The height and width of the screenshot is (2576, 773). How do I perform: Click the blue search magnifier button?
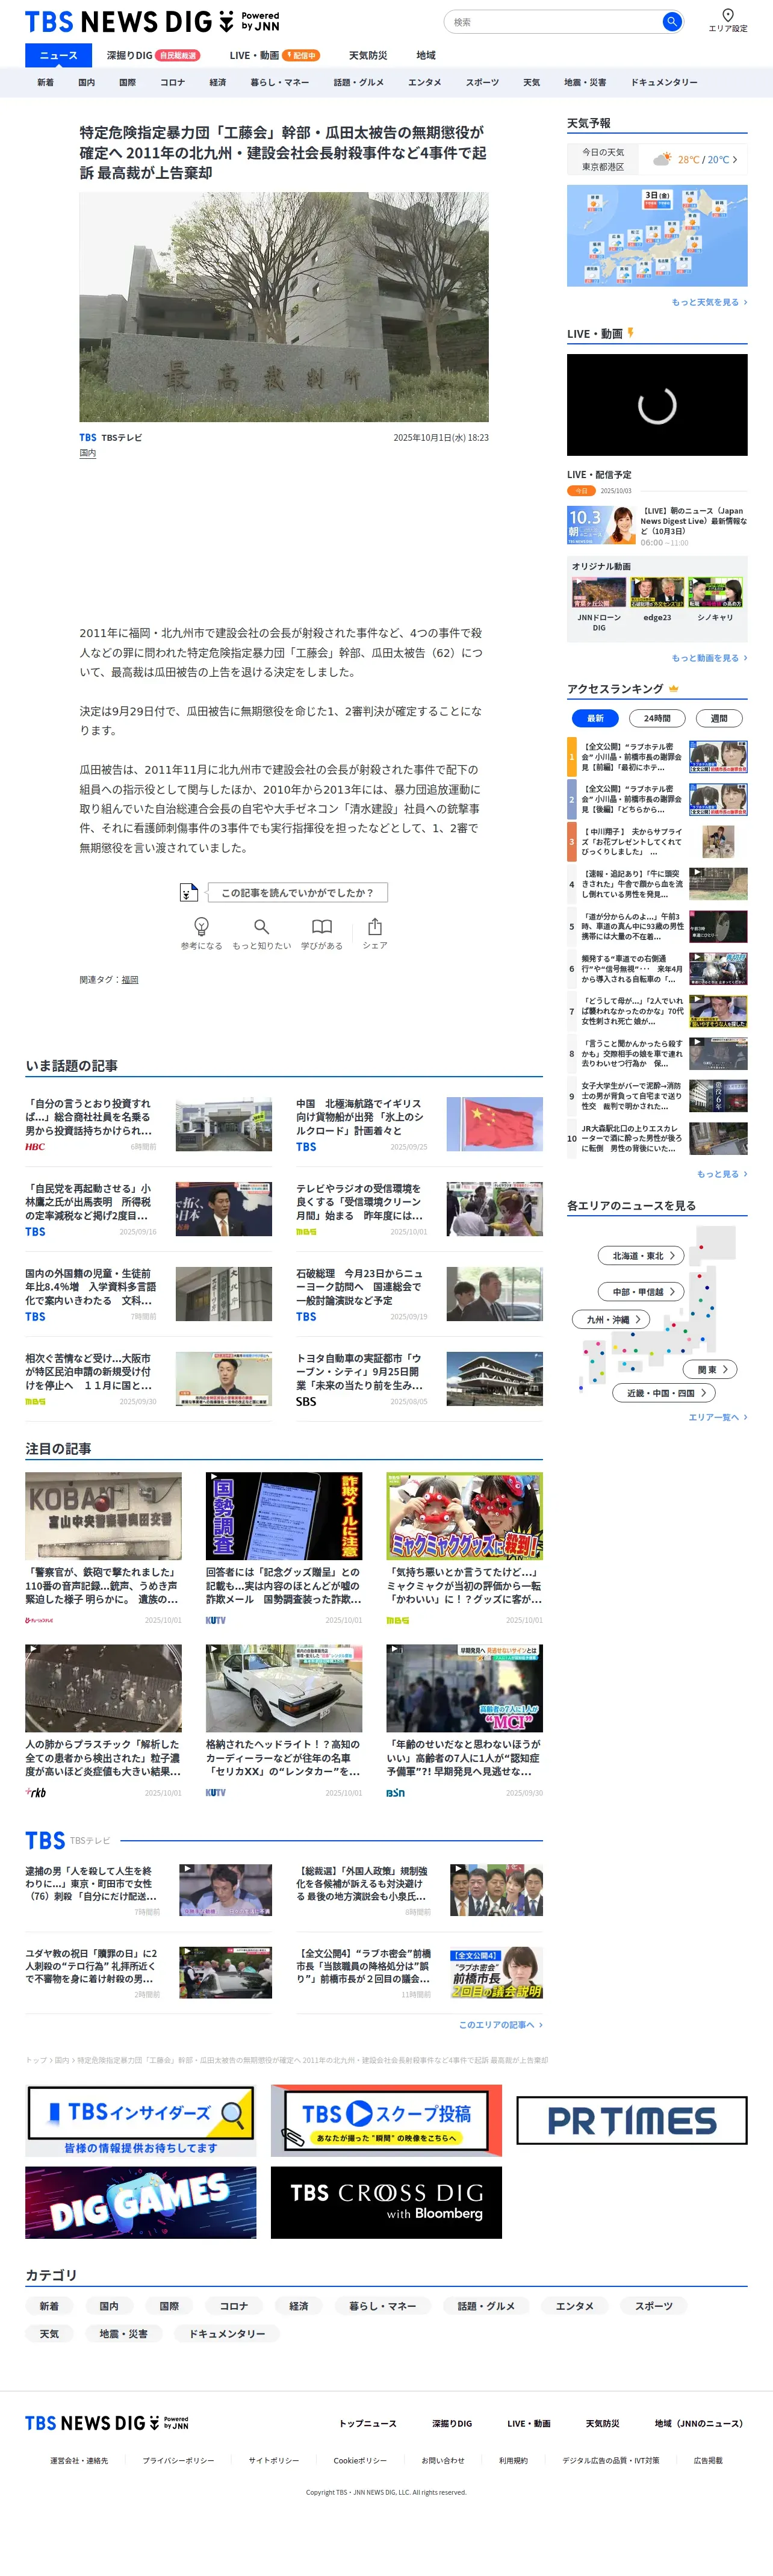click(x=671, y=21)
